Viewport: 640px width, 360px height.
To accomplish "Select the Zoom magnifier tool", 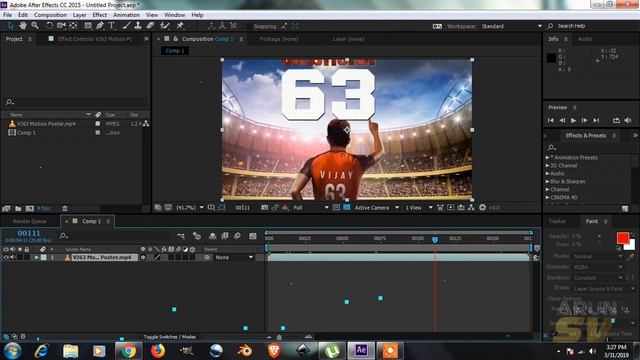I will 35,26.
